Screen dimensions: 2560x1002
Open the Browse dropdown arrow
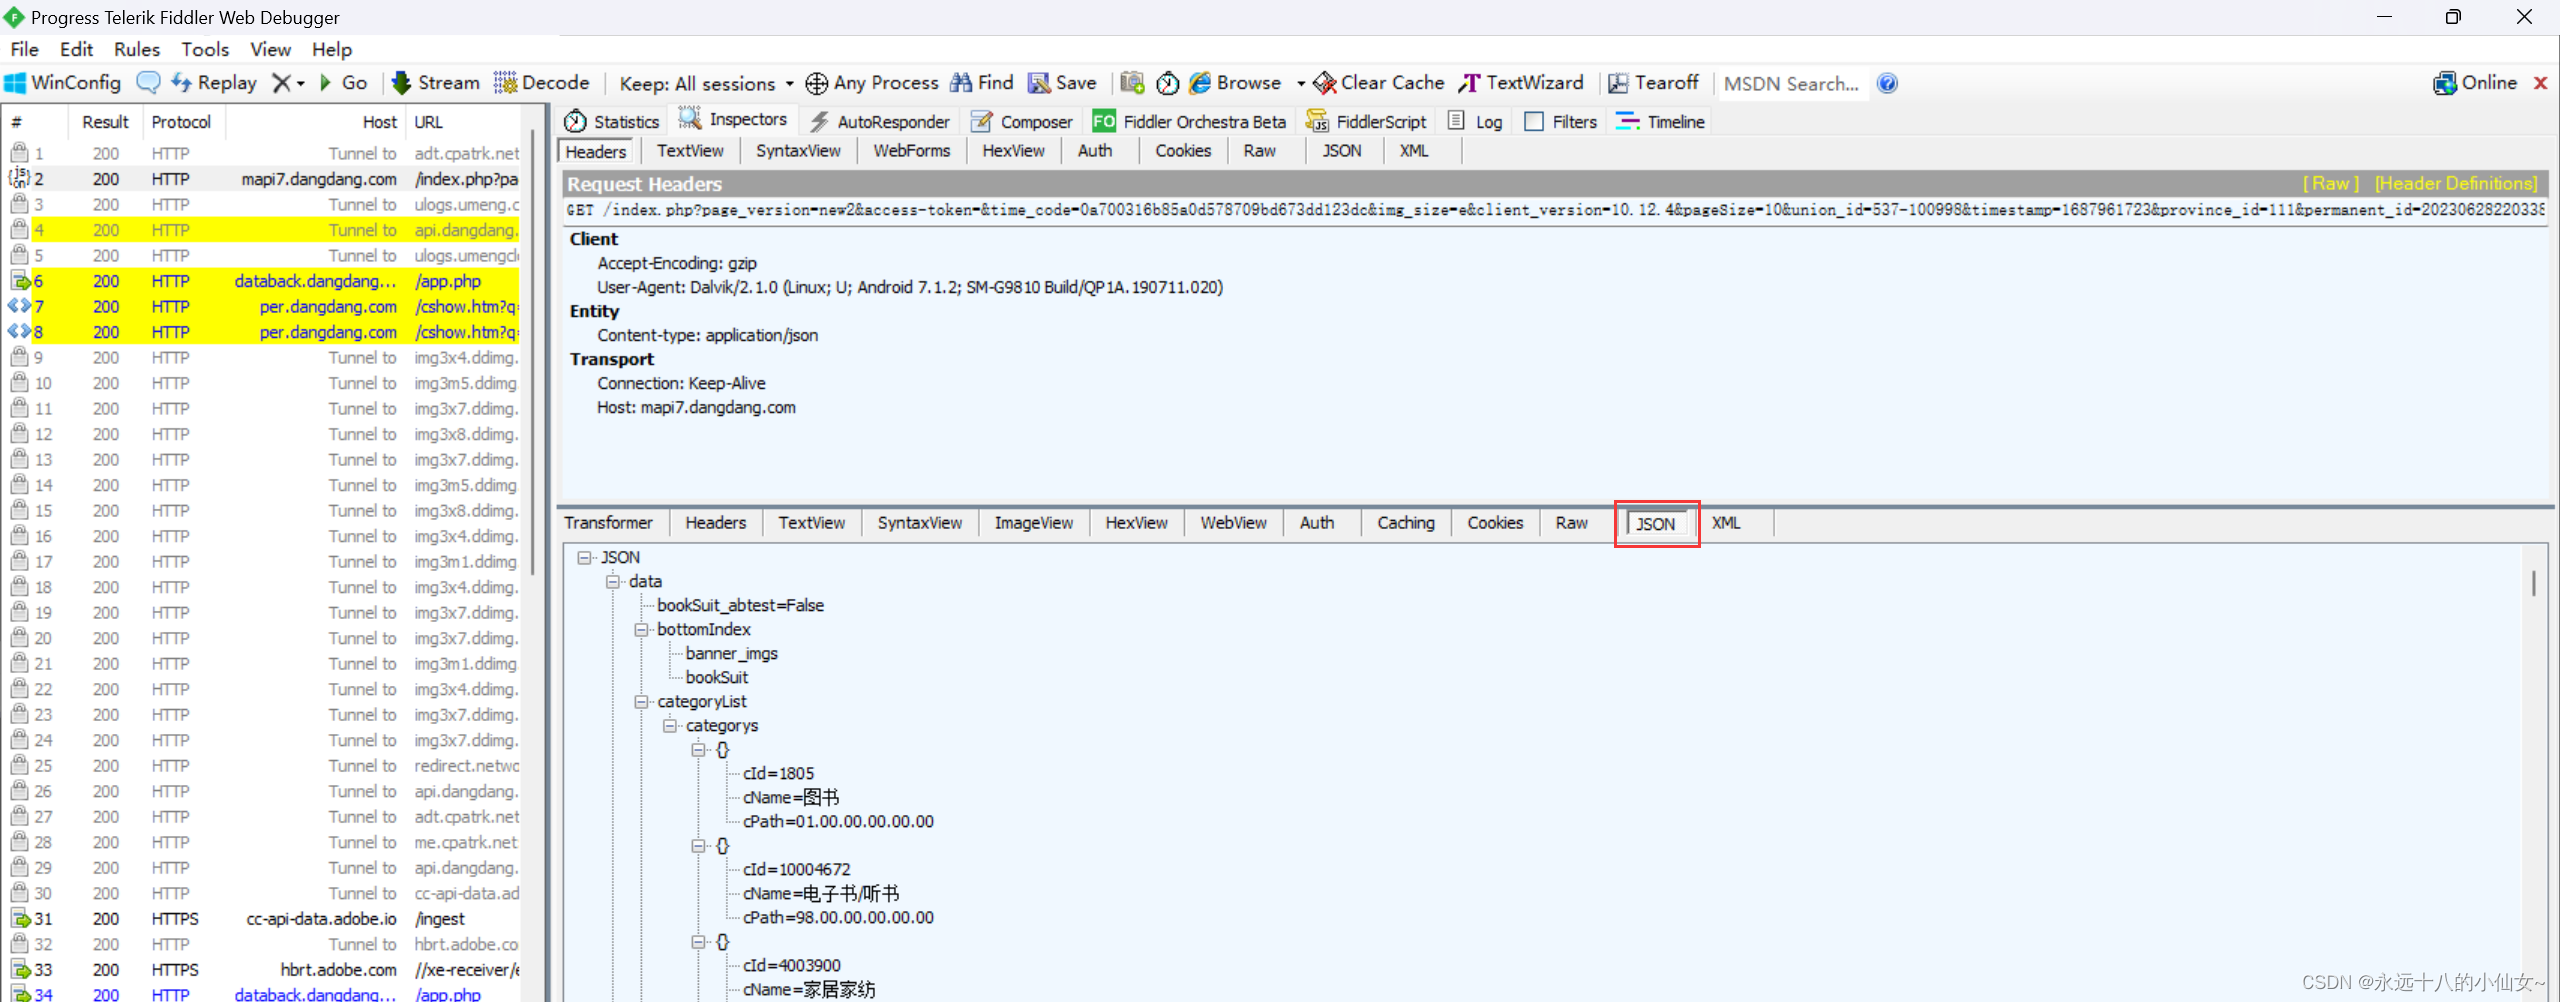(1300, 83)
